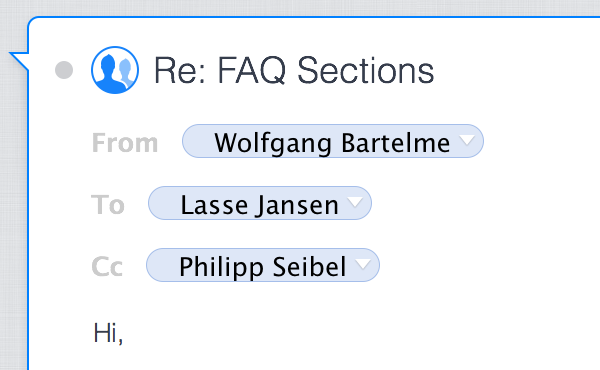This screenshot has width=600, height=370.
Task: Click the word "Sections" in the subject
Action: [366, 70]
